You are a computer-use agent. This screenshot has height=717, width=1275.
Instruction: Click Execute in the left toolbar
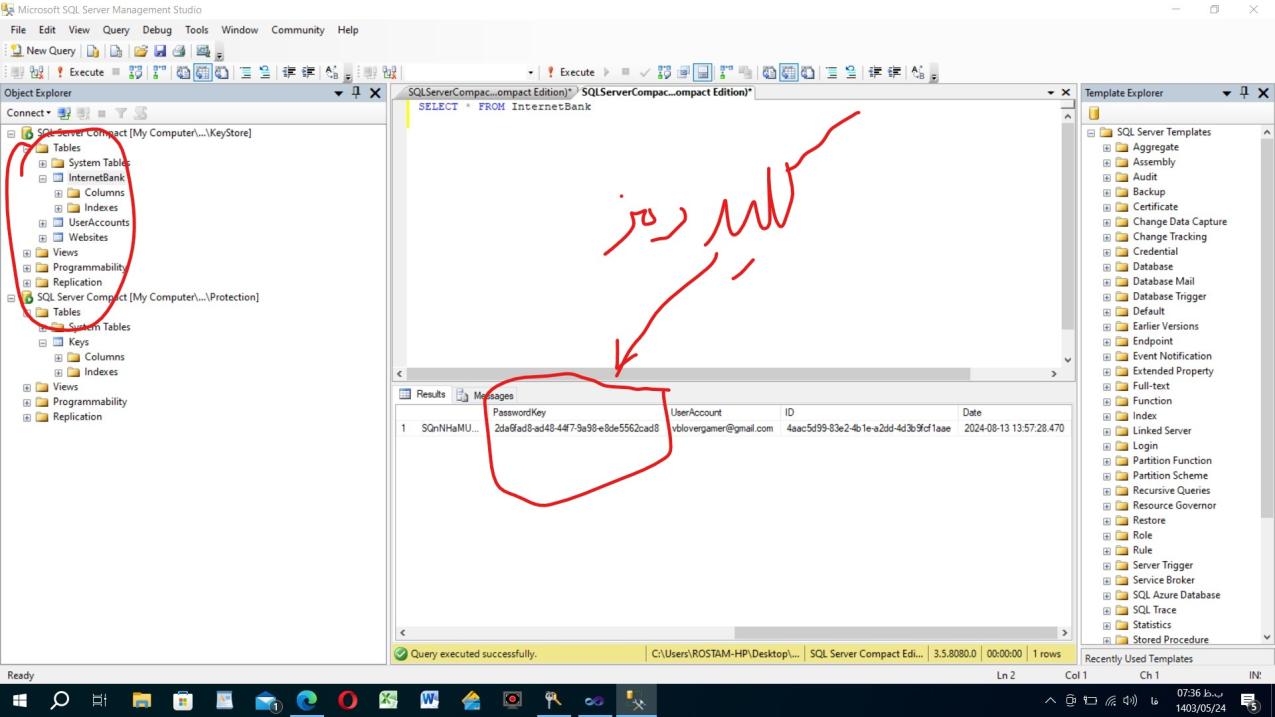point(80,72)
